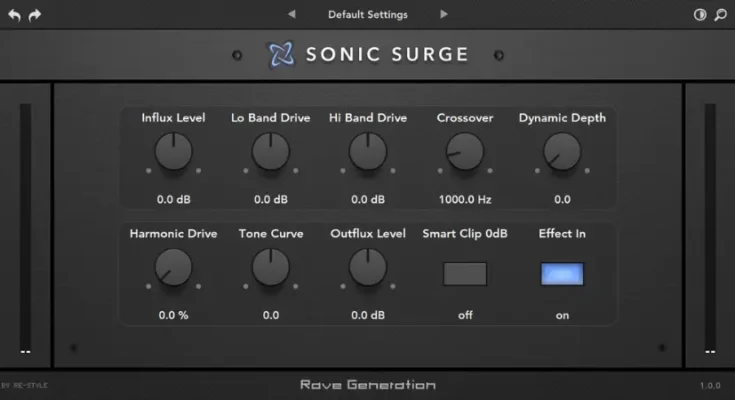735x400 pixels.
Task: Click the contrast theme toggle icon
Action: point(700,15)
